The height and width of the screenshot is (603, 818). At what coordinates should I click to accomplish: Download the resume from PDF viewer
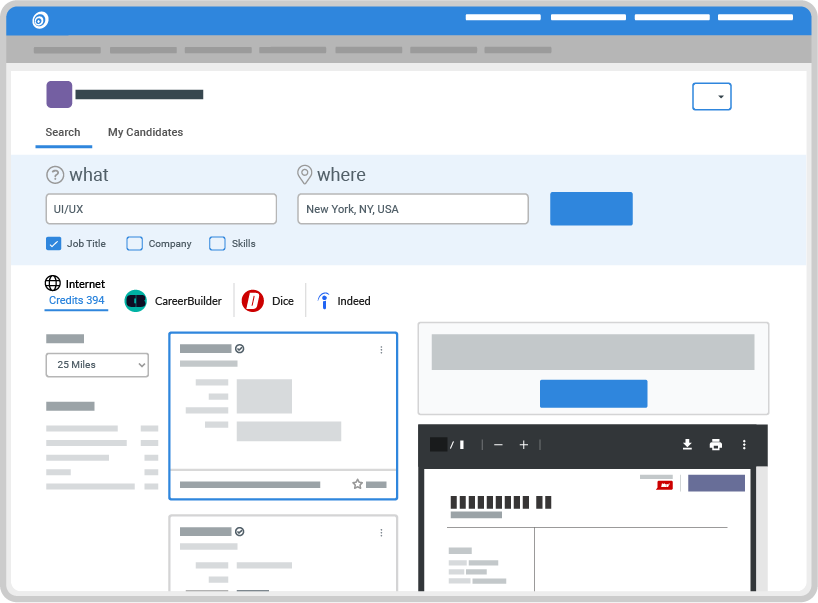[687, 445]
